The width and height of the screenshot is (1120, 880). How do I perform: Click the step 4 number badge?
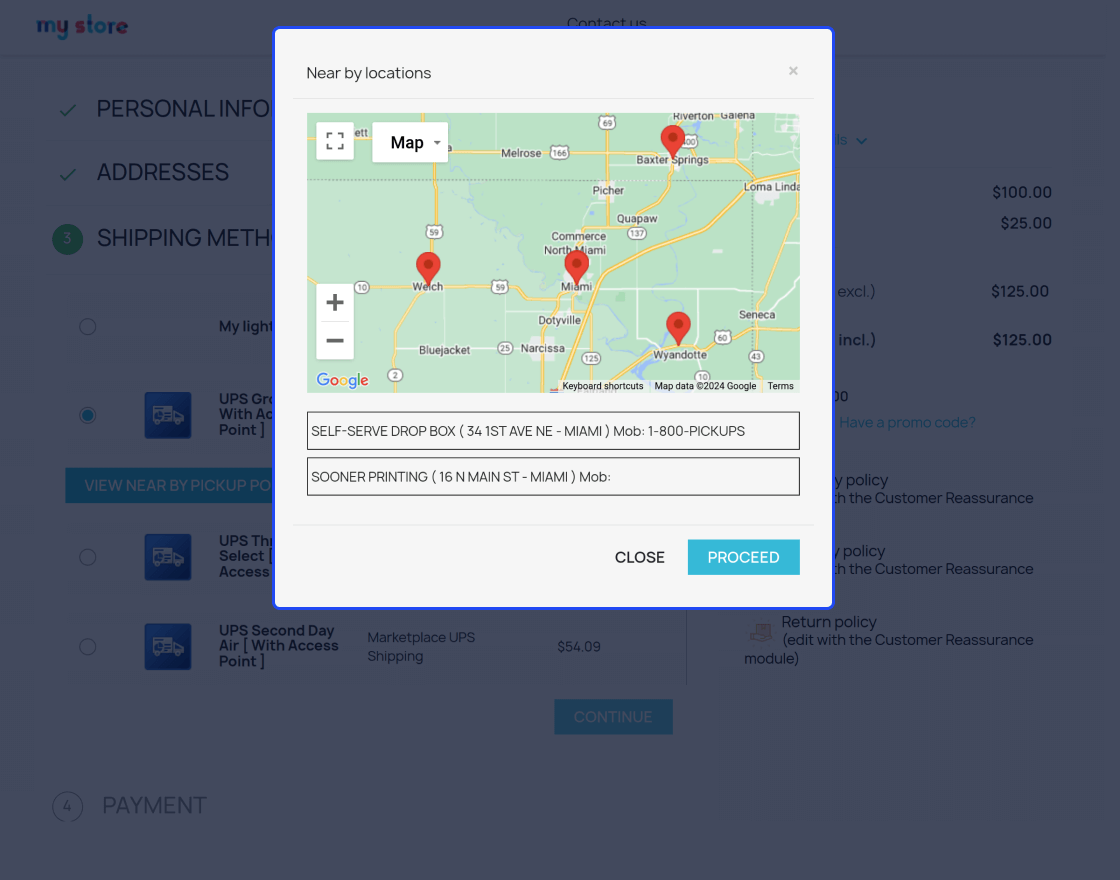coord(68,806)
